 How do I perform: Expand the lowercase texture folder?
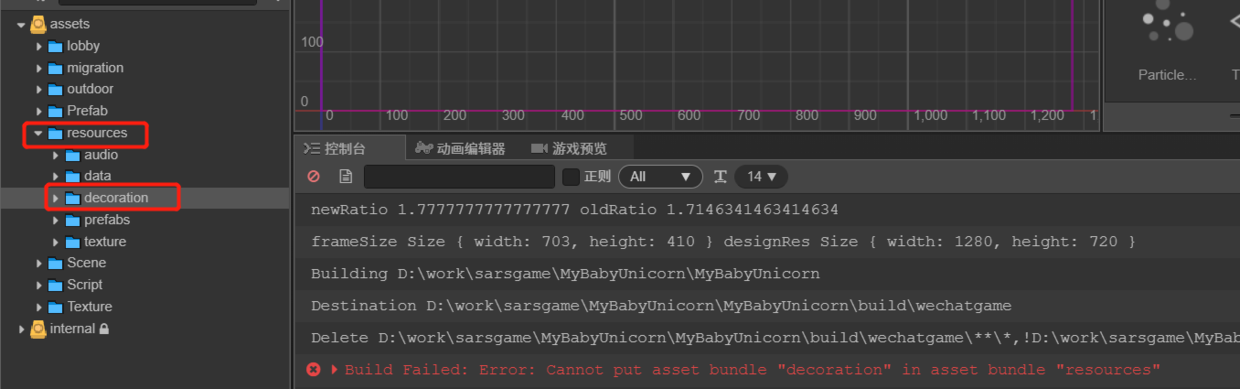pyautogui.click(x=56, y=242)
